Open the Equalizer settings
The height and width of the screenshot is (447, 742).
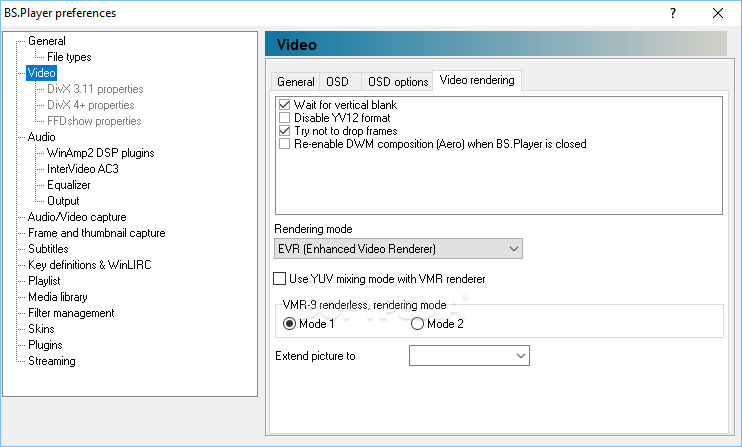tap(69, 185)
